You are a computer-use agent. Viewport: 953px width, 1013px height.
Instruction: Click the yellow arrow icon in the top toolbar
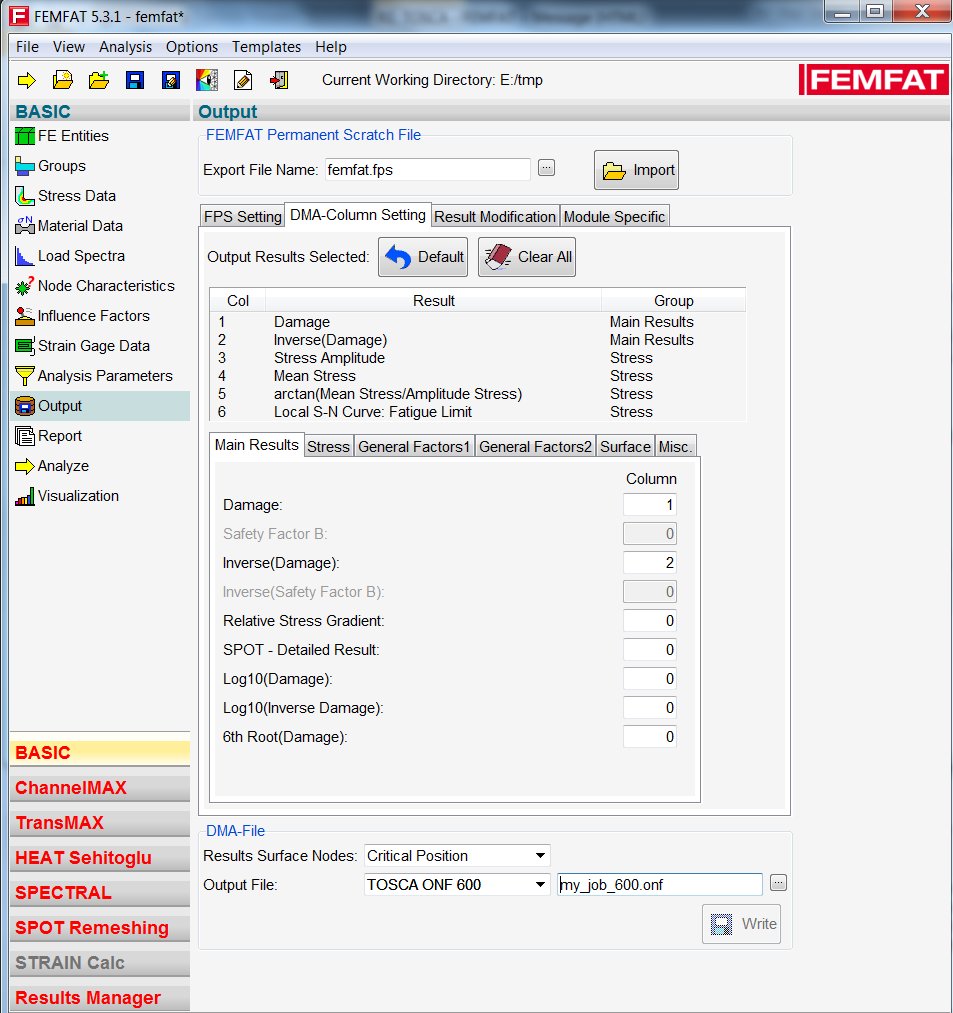26,80
